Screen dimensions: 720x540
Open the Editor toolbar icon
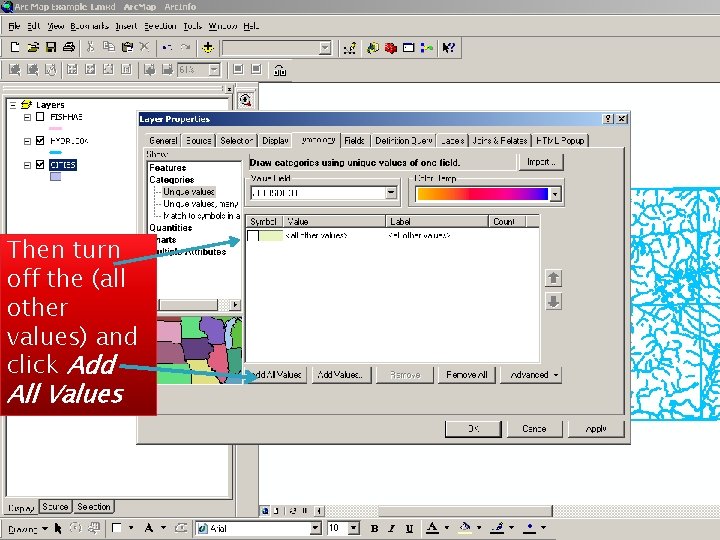pyautogui.click(x=349, y=48)
